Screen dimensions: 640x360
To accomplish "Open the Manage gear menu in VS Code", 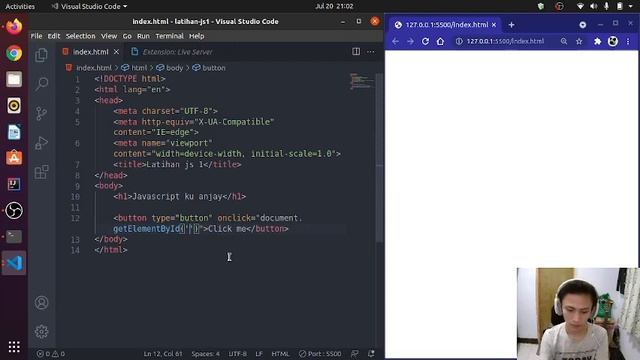I will coord(41,331).
